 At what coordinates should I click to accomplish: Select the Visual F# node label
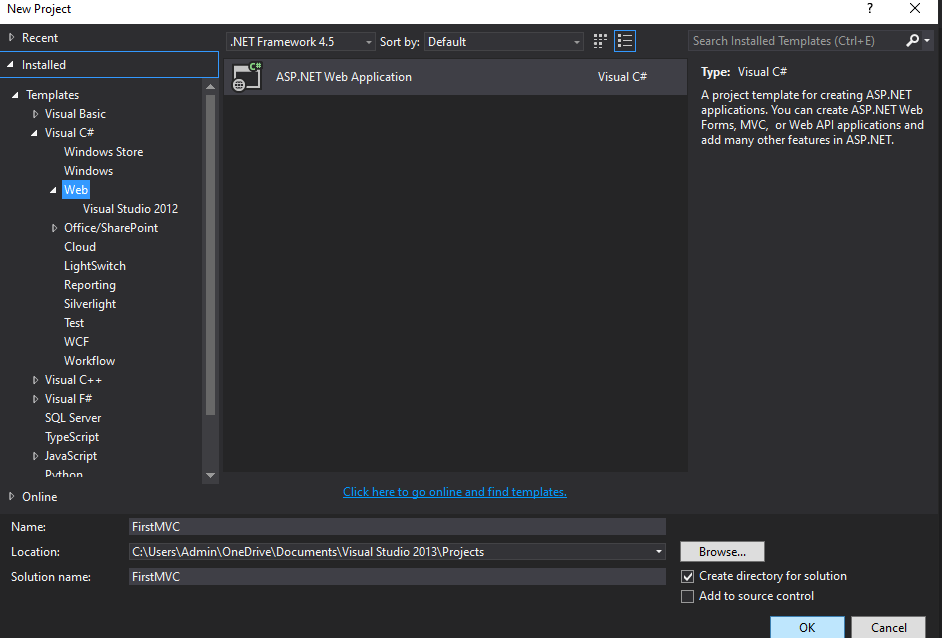[x=68, y=399]
